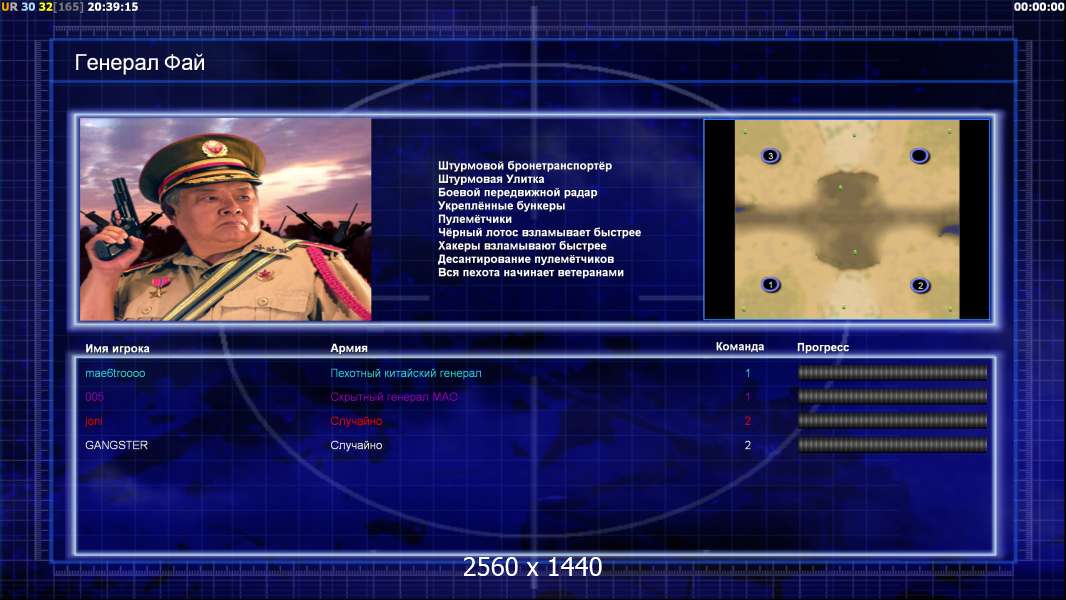Click joni's 'Случайно' army entry
This screenshot has width=1066, height=600.
point(356,421)
